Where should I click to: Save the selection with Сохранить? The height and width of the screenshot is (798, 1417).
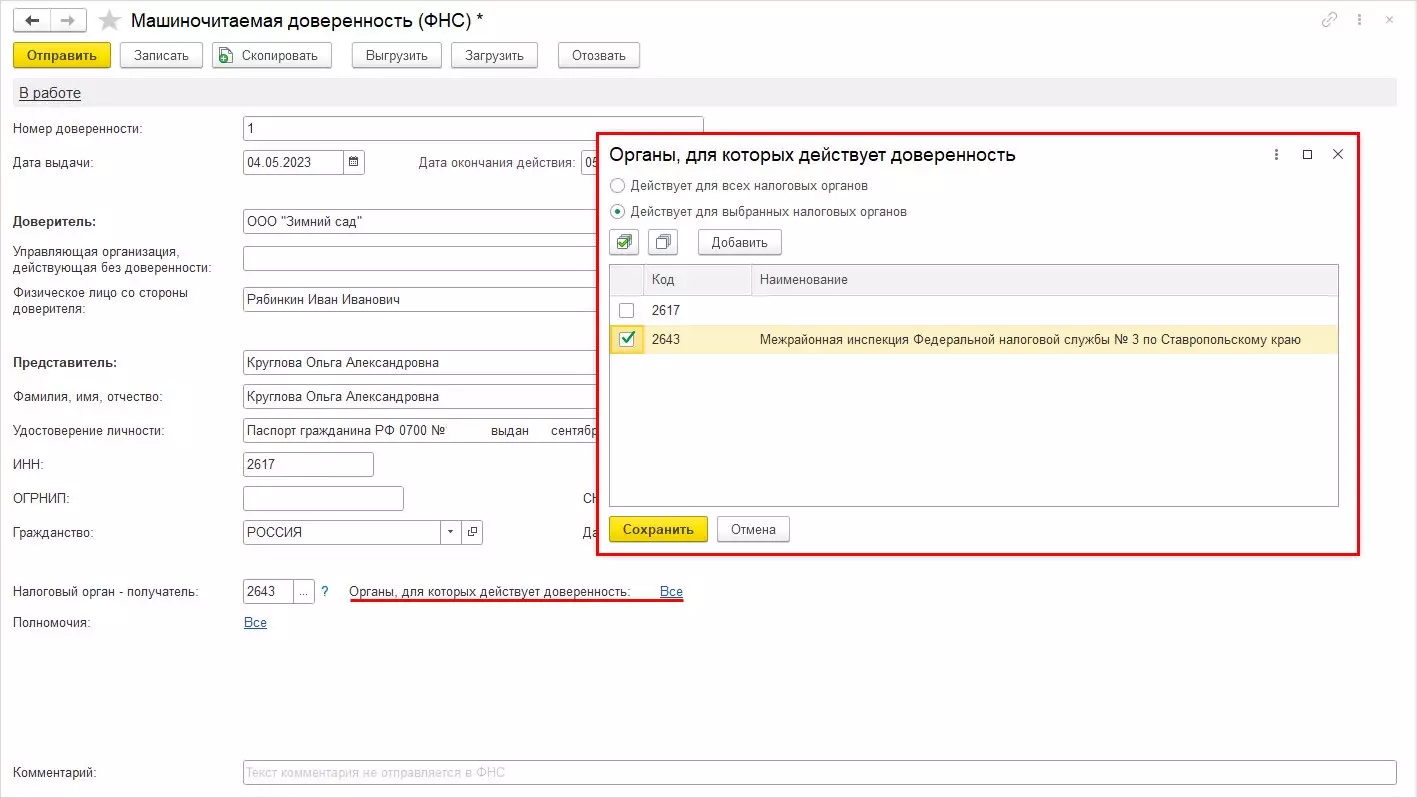pyautogui.click(x=658, y=529)
